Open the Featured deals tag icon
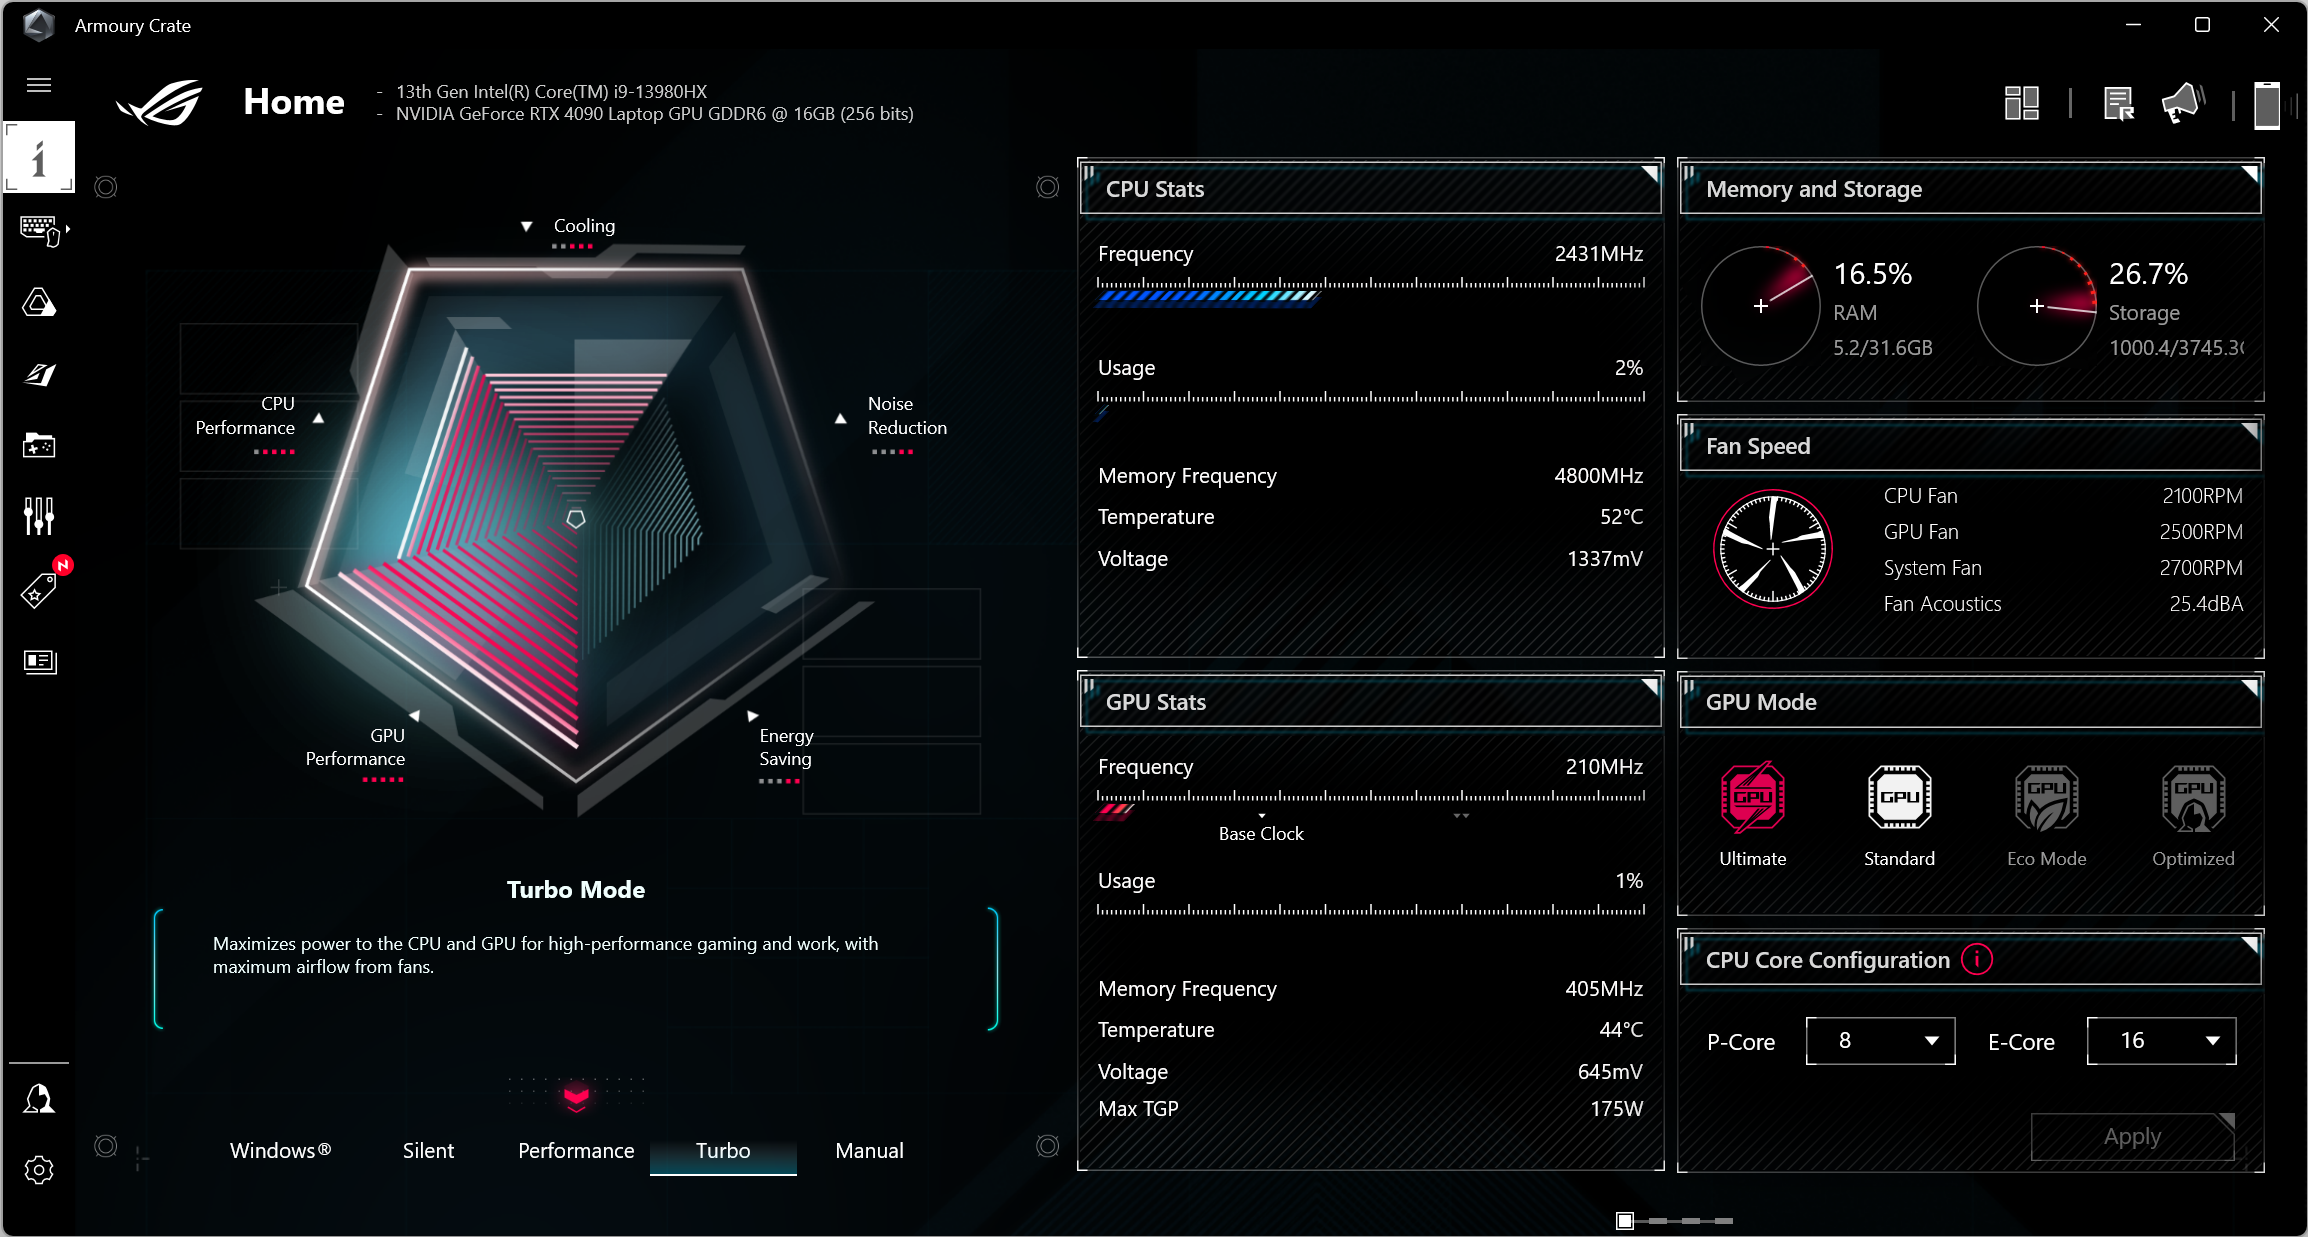 coord(39,591)
